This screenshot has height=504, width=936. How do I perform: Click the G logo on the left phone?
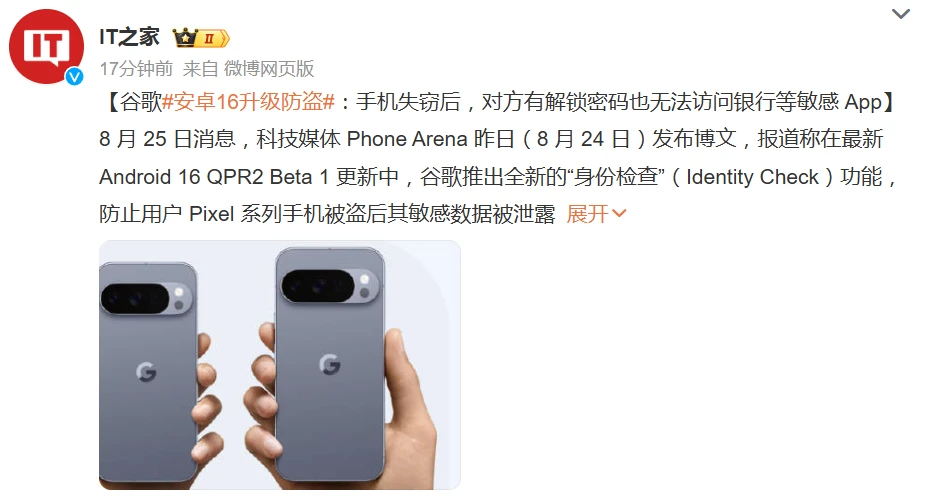pyautogui.click(x=146, y=372)
